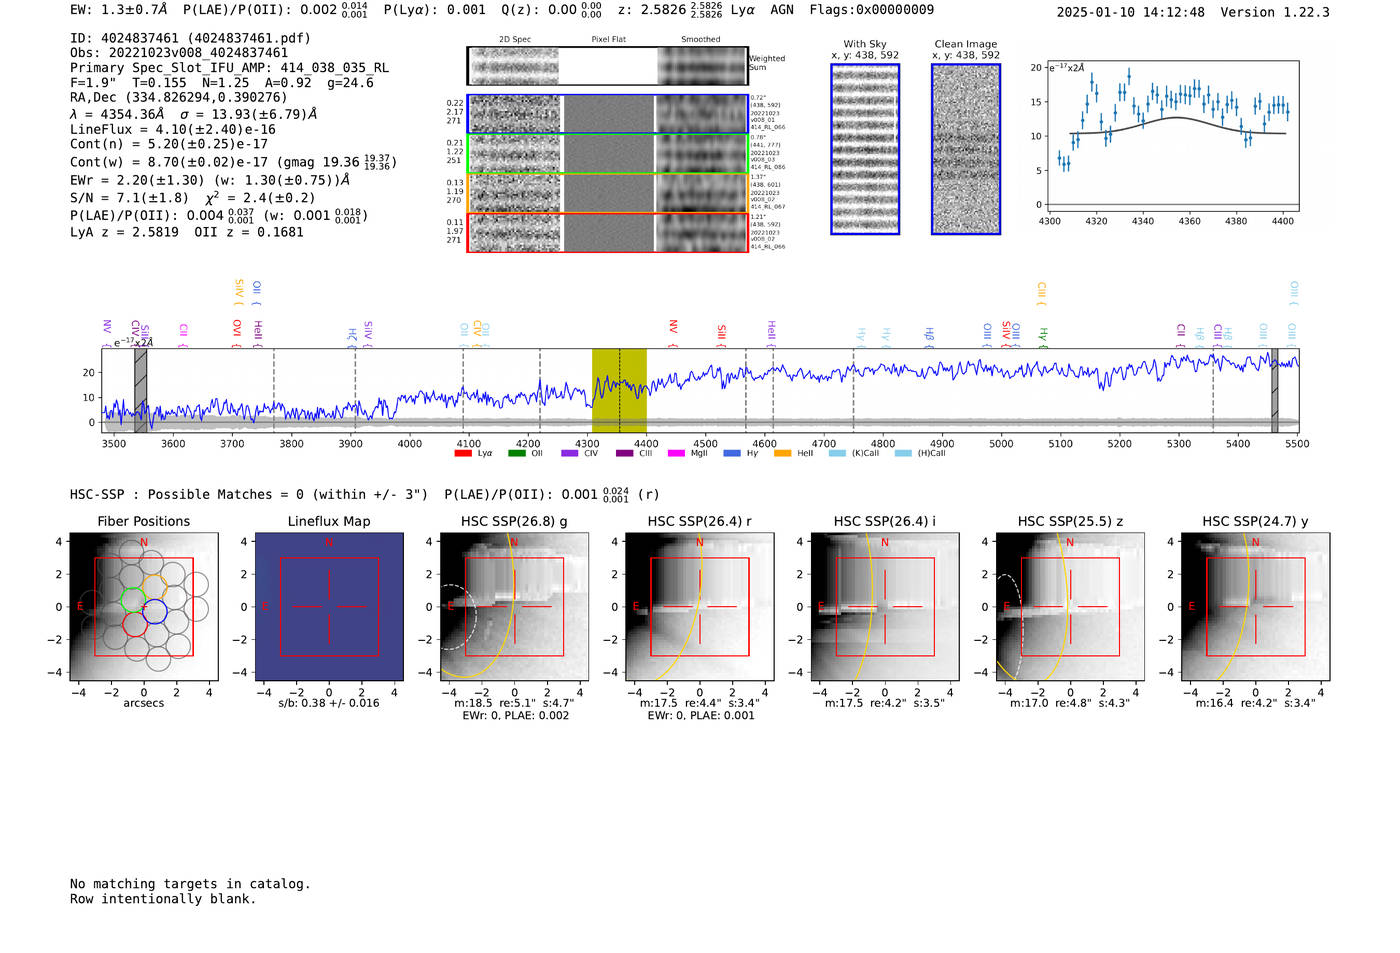Click the CIII legend swatch

tap(625, 454)
